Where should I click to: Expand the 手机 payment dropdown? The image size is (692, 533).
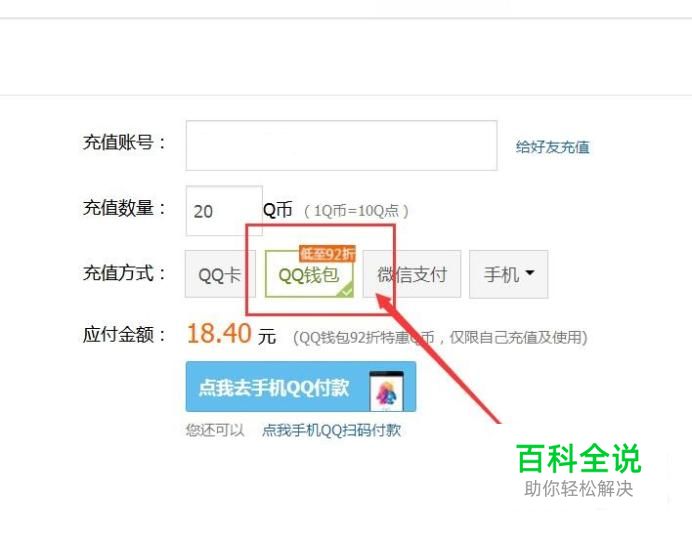click(508, 274)
